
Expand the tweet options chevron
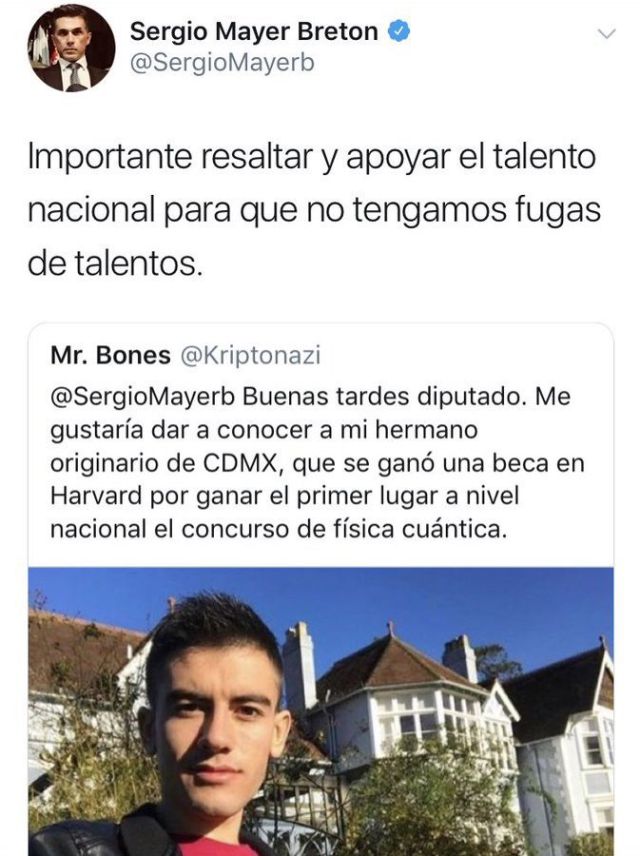pos(607,34)
